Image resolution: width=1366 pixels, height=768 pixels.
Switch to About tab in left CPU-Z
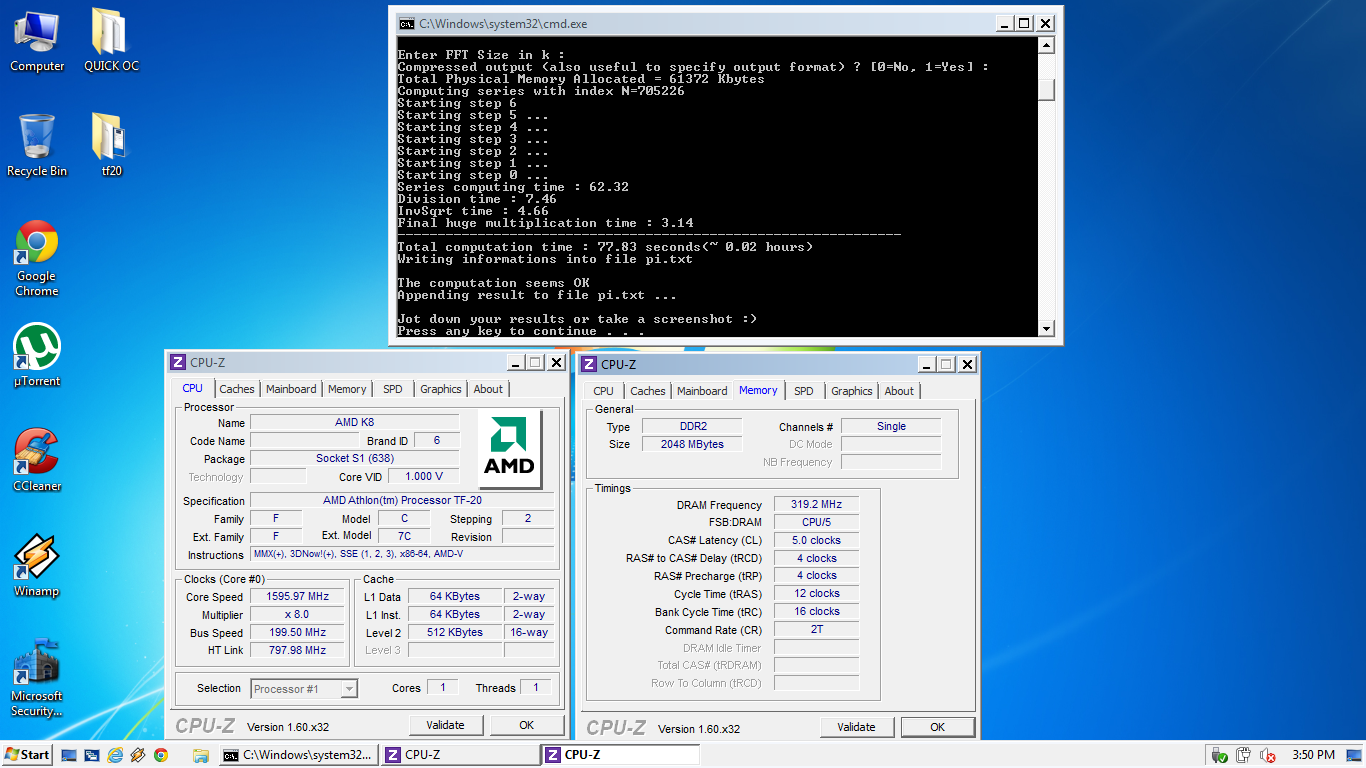coord(488,389)
